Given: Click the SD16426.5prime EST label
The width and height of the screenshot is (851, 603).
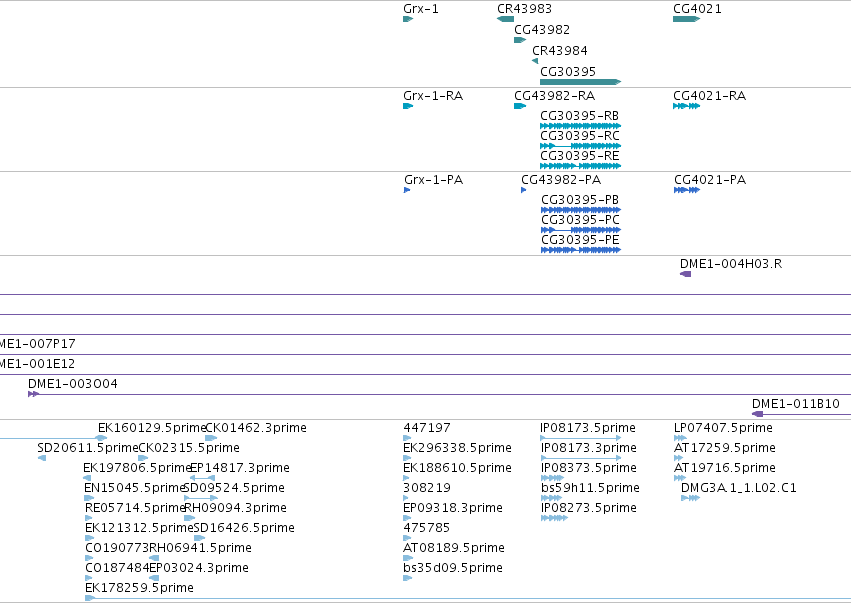Looking at the screenshot, I should tap(244, 529).
